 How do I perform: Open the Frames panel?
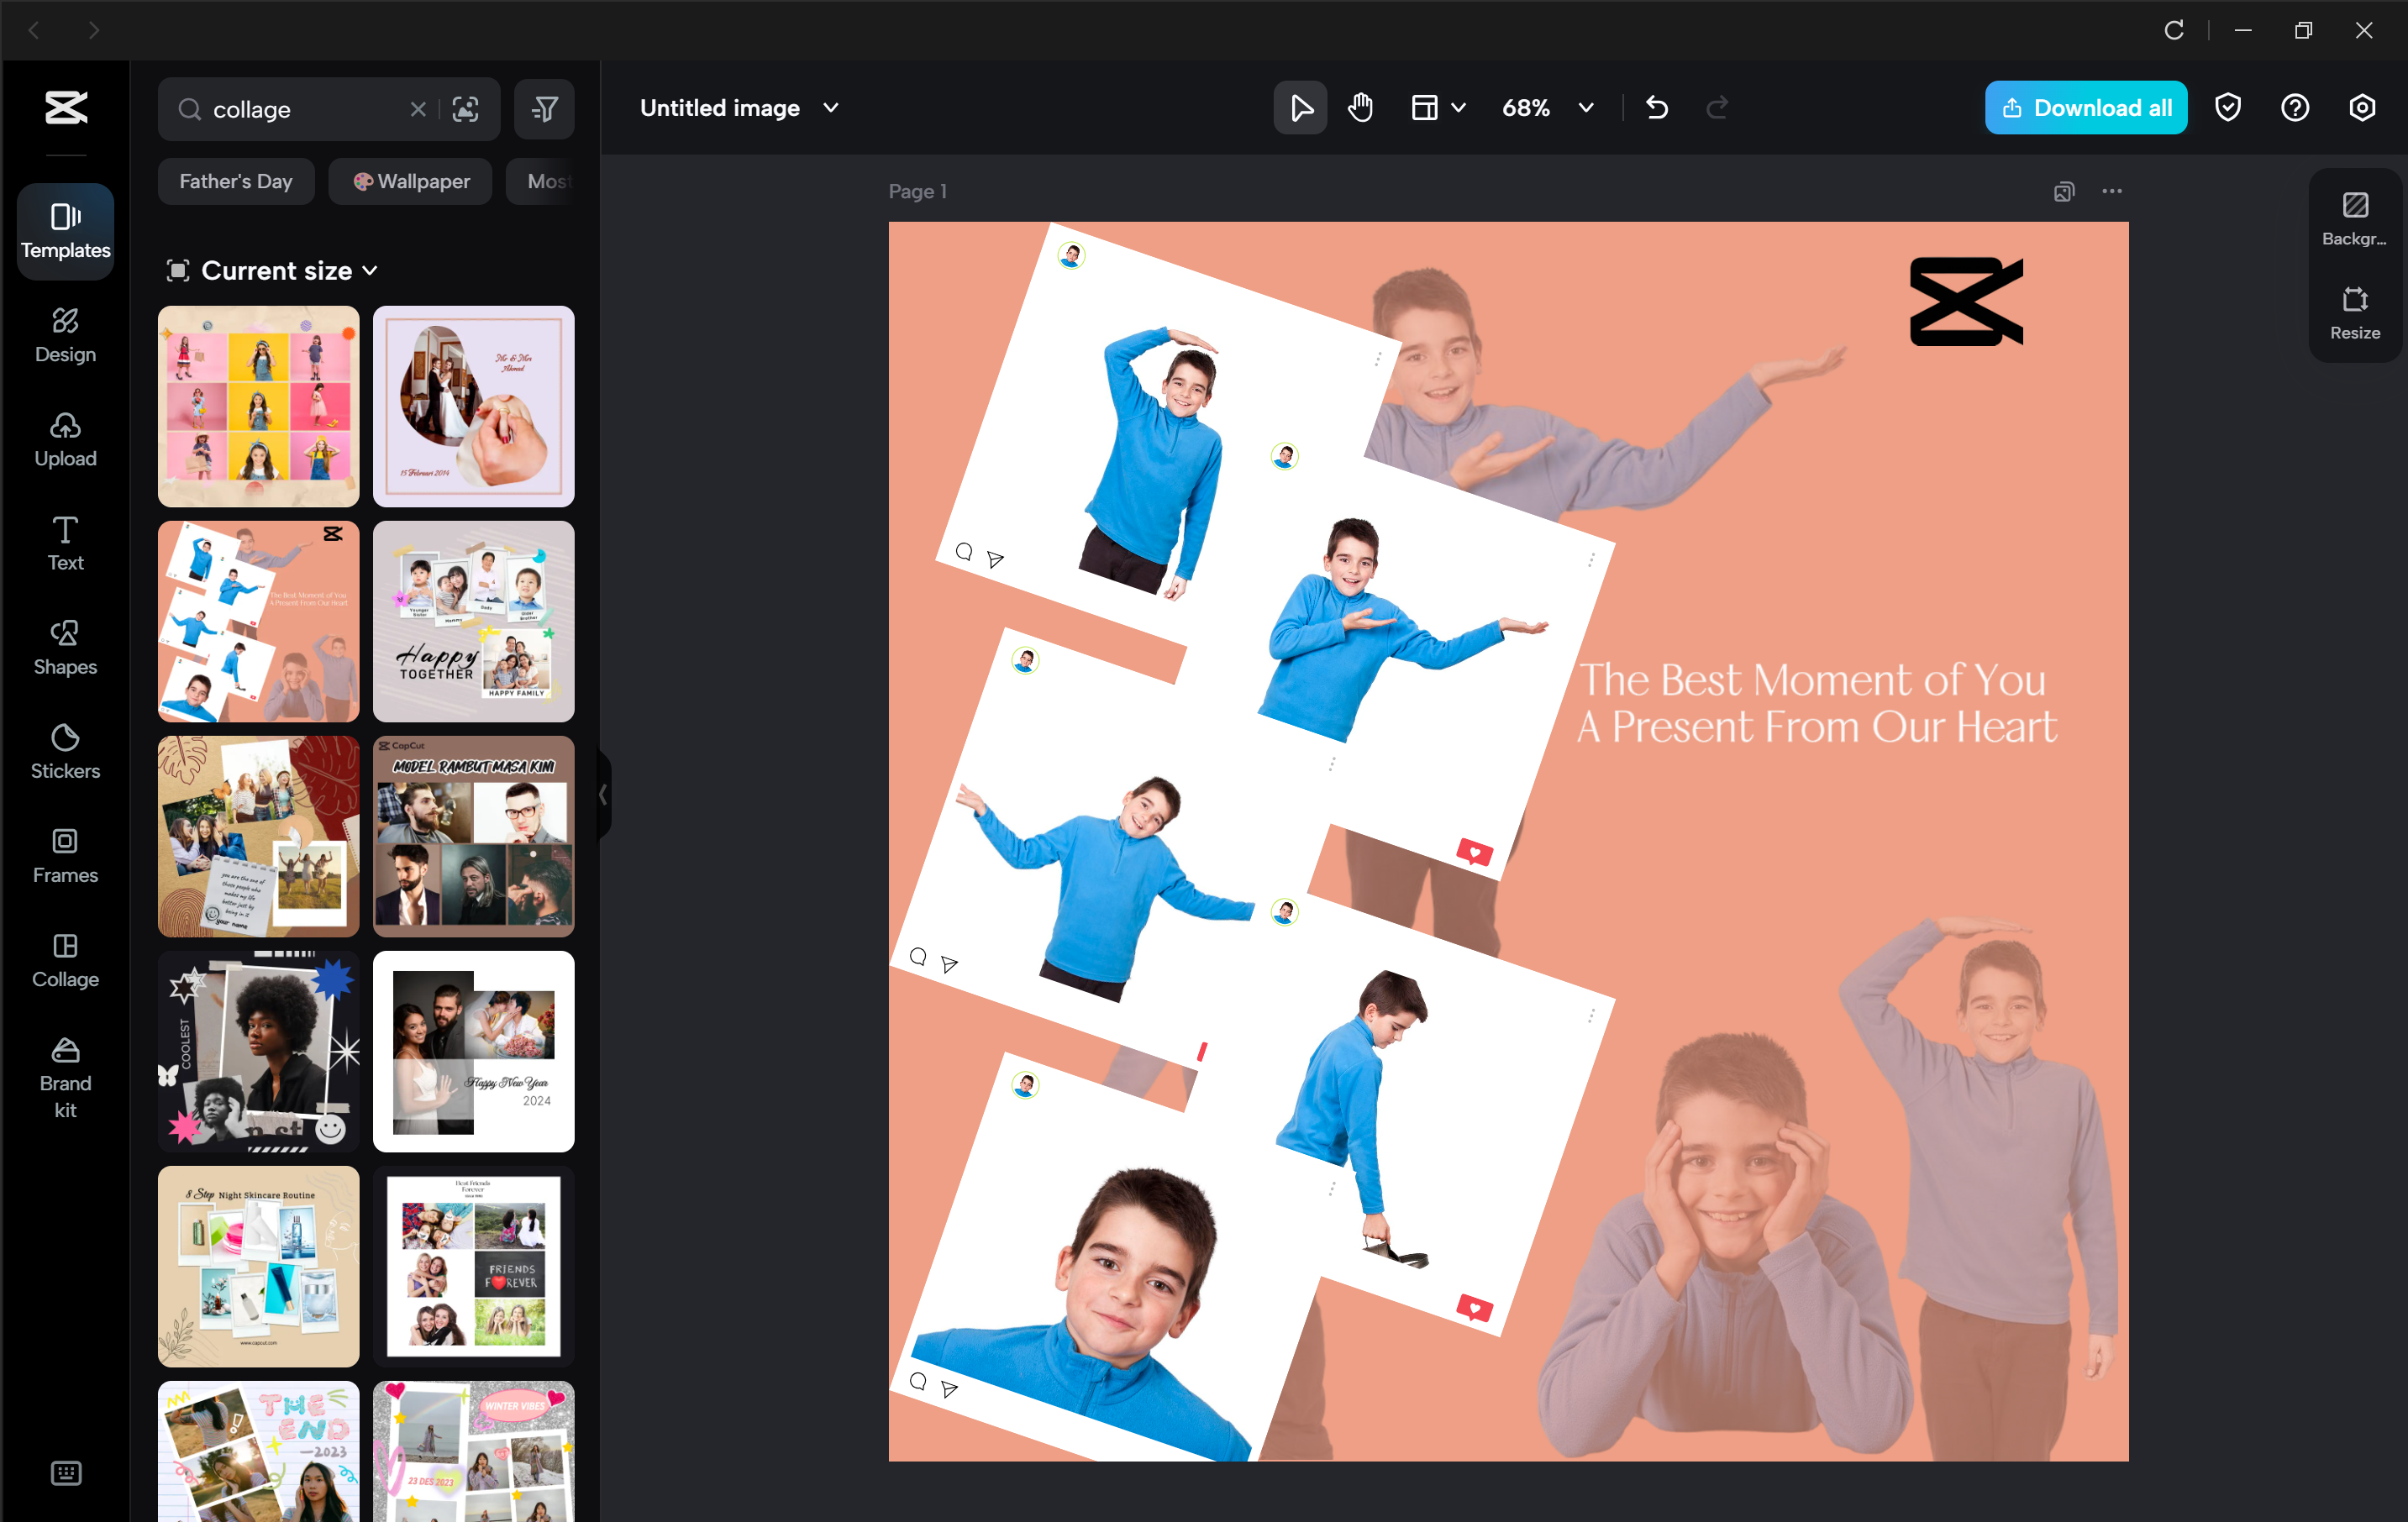coord(65,856)
